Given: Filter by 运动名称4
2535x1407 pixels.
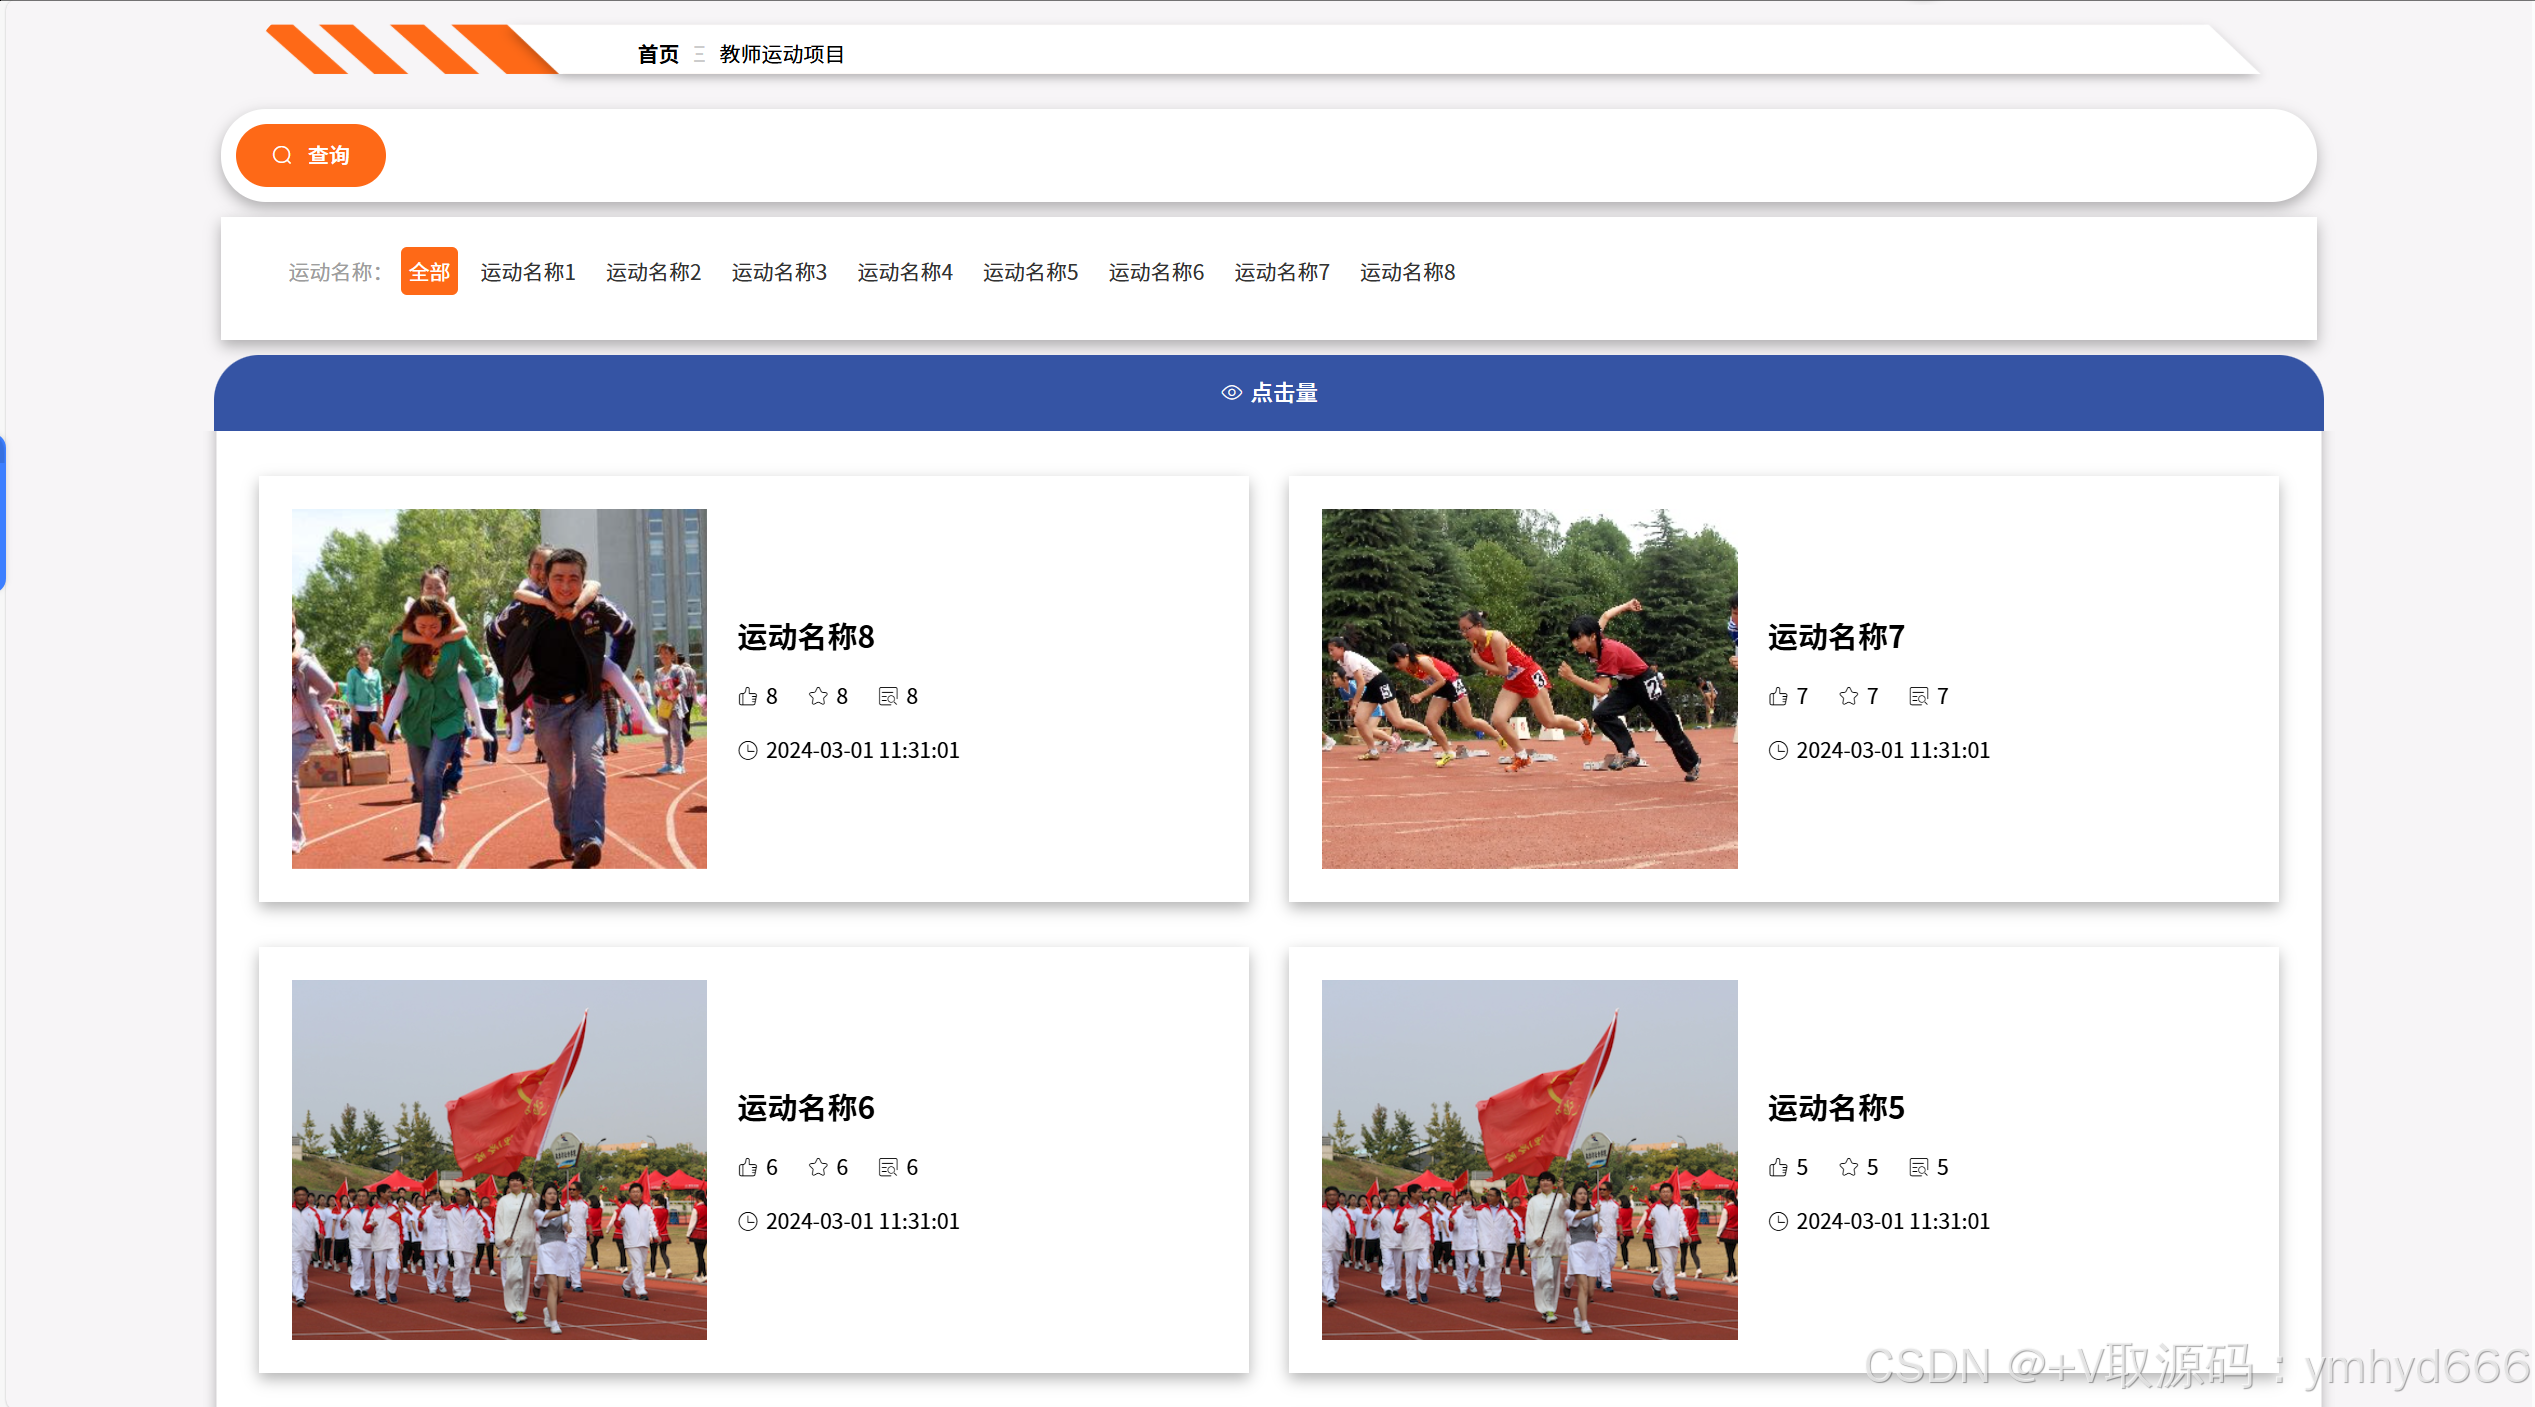Looking at the screenshot, I should click(905, 272).
